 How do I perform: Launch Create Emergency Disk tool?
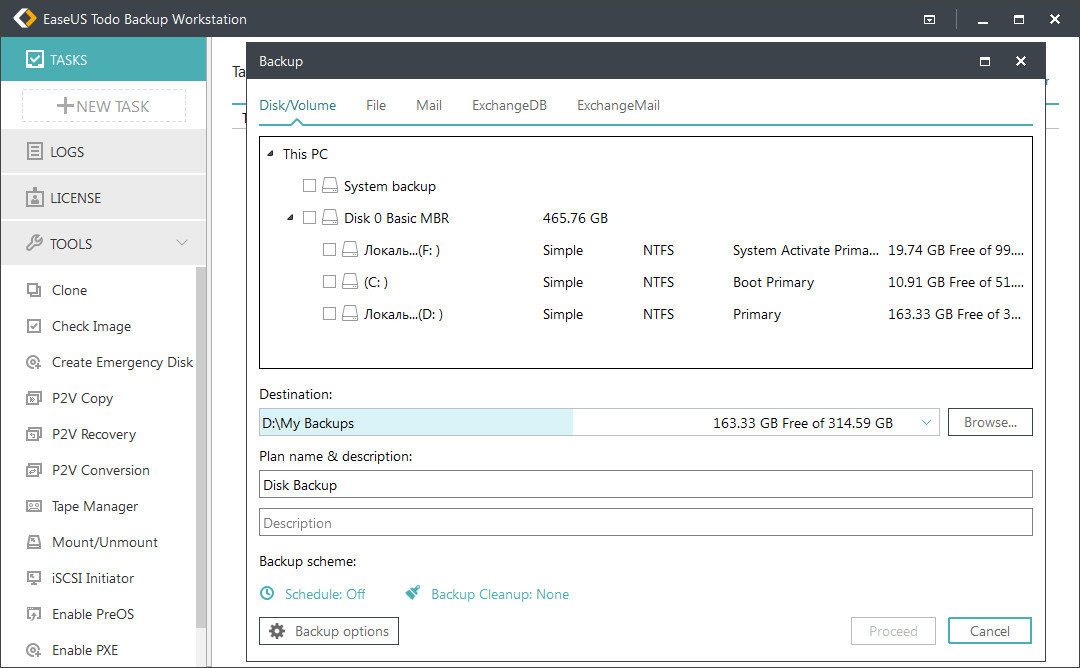click(x=122, y=362)
